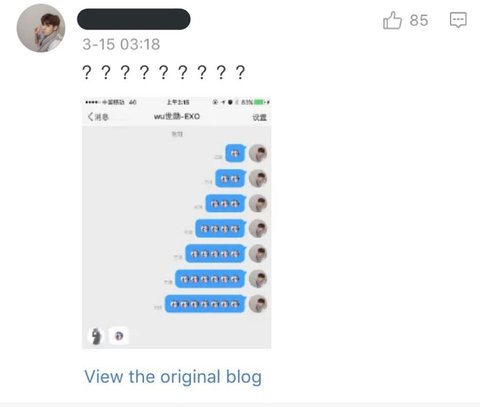Tap the green battery indicator in screenshot
This screenshot has height=407, width=480.
click(260, 102)
